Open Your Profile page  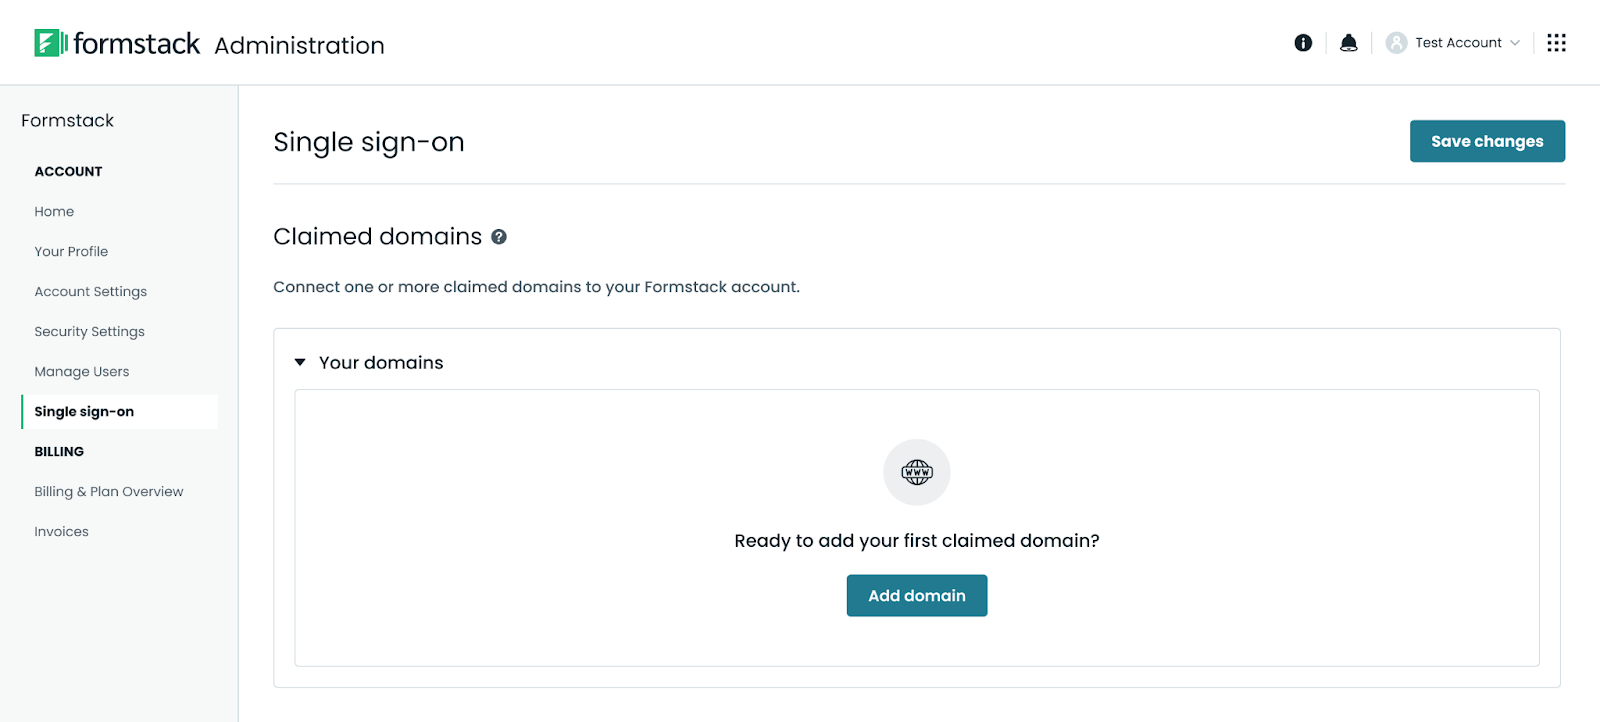[71, 252]
